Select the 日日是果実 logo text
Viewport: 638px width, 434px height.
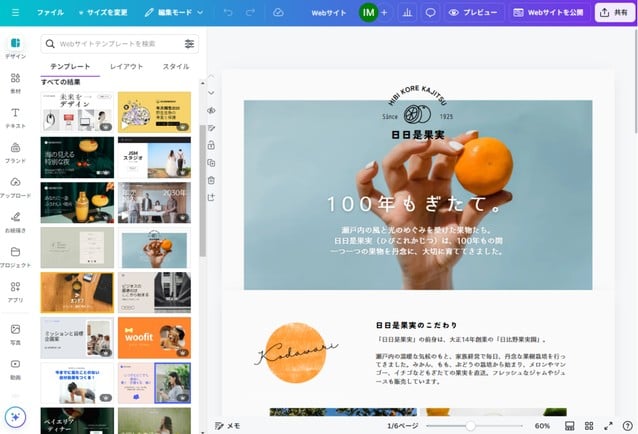(418, 135)
